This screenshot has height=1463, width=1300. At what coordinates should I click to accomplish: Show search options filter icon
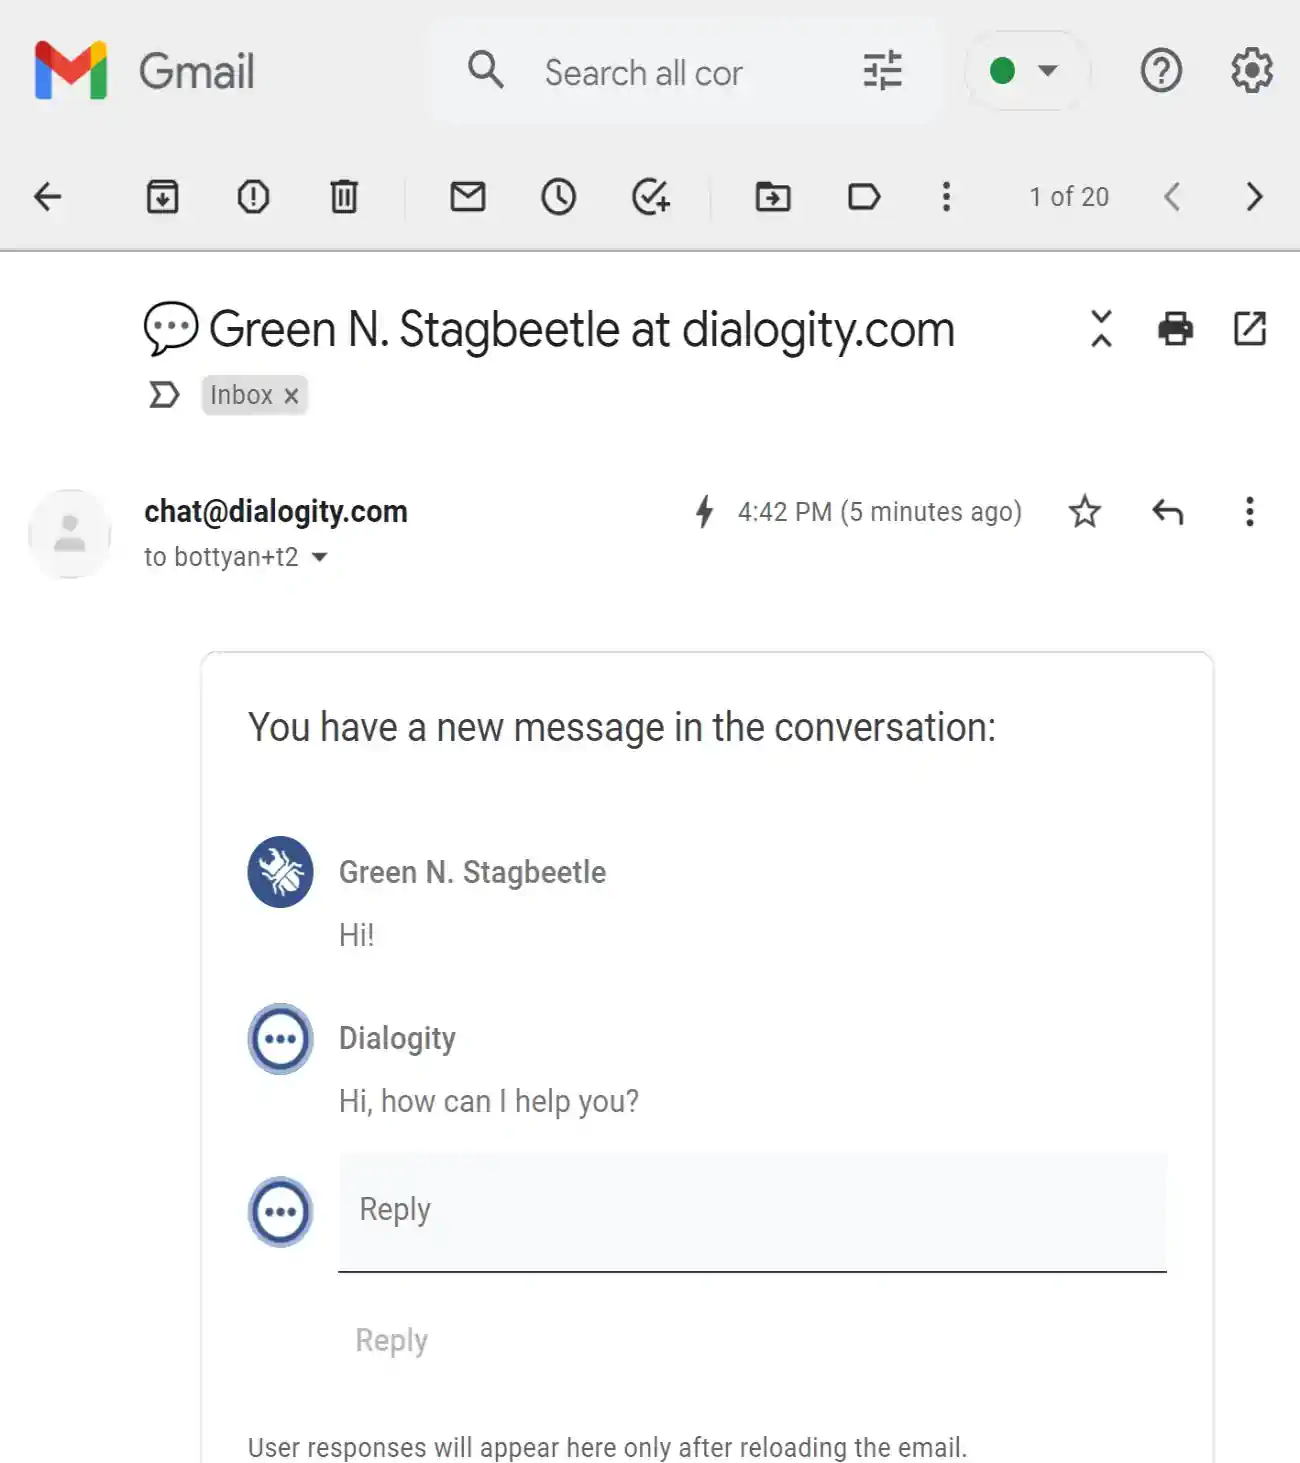click(x=882, y=71)
